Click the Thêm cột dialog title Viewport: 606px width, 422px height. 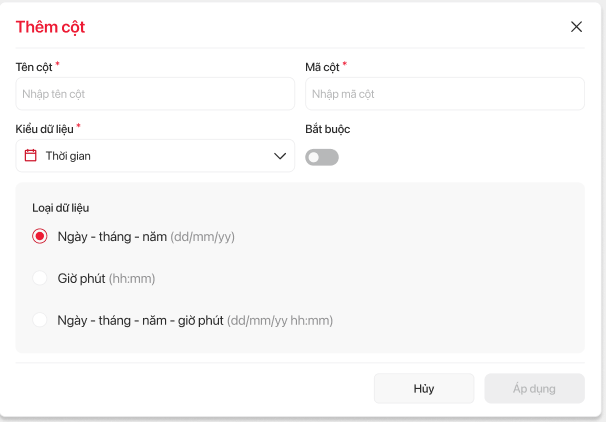coord(50,27)
